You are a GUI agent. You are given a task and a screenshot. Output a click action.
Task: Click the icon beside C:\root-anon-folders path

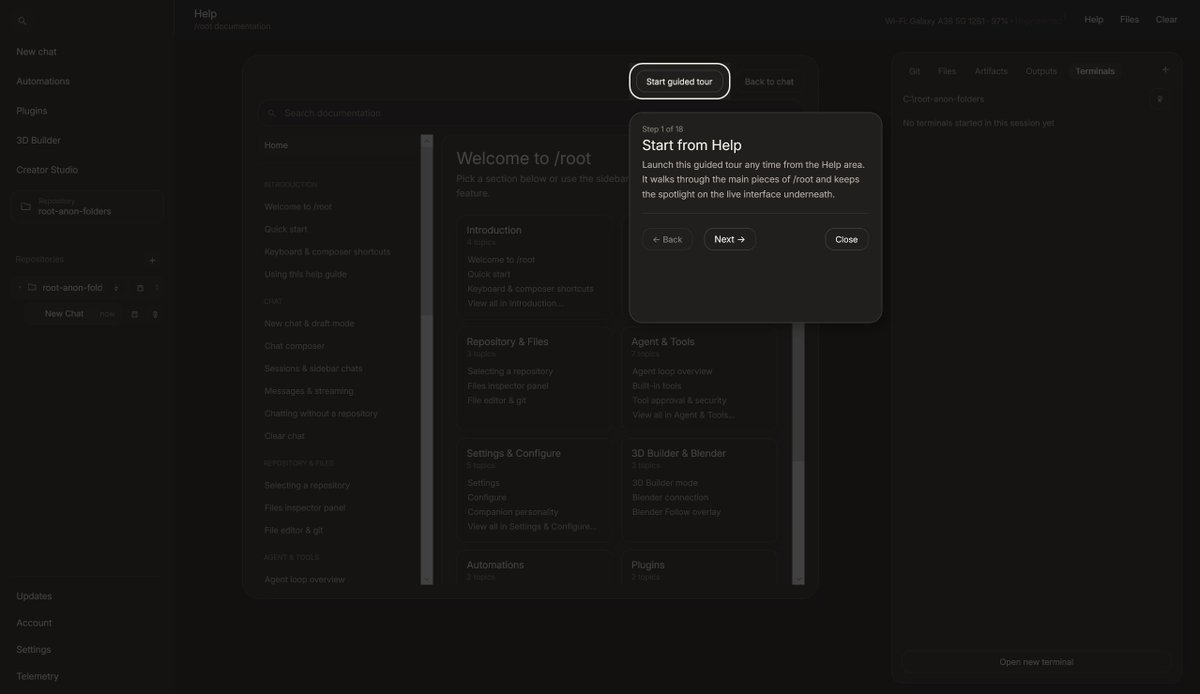pyautogui.click(x=1160, y=99)
